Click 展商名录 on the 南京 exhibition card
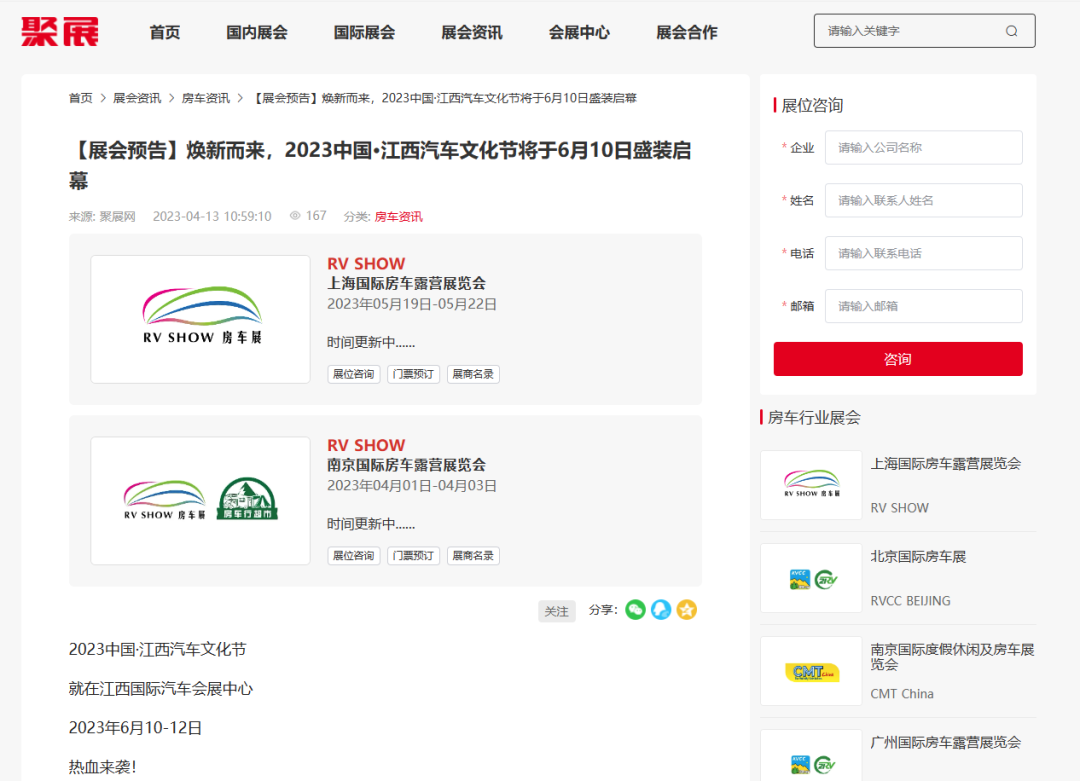1080x781 pixels. [473, 556]
